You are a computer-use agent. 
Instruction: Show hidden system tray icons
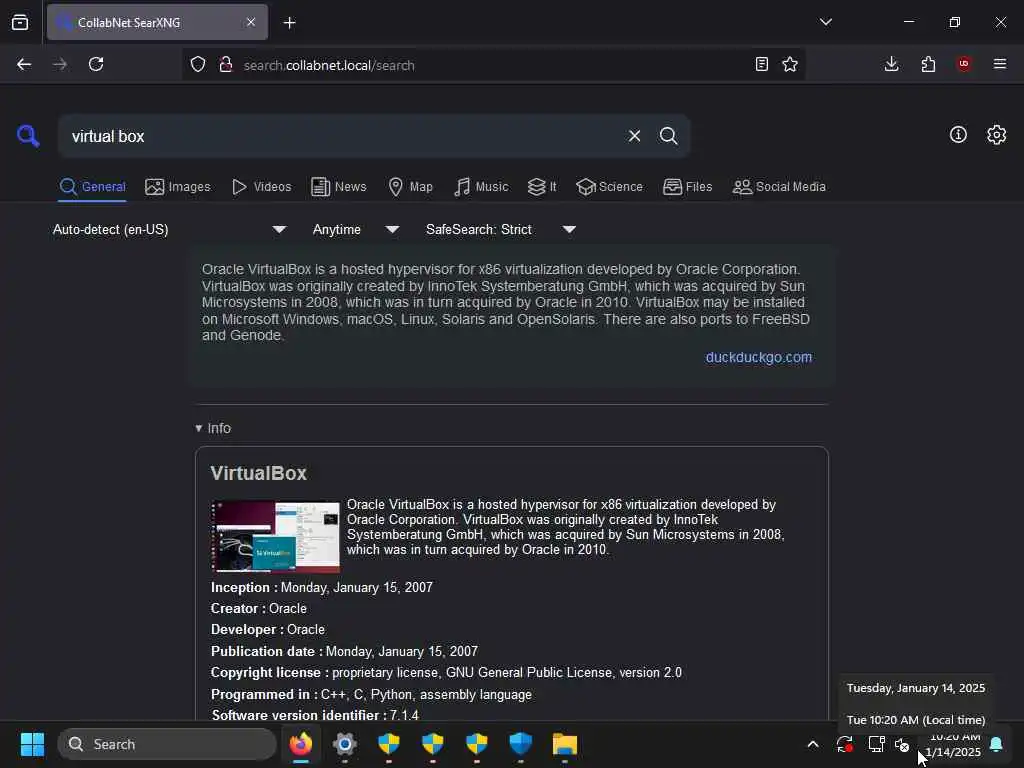[812, 744]
